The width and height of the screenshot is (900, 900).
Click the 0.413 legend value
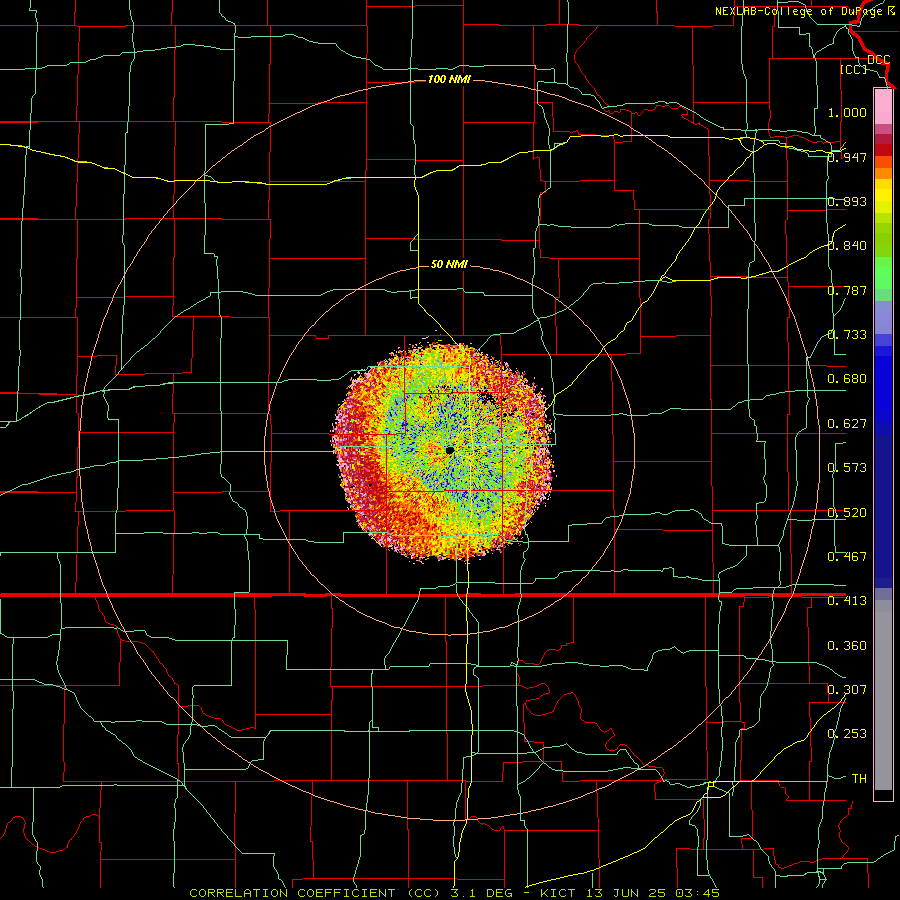pyautogui.click(x=847, y=601)
